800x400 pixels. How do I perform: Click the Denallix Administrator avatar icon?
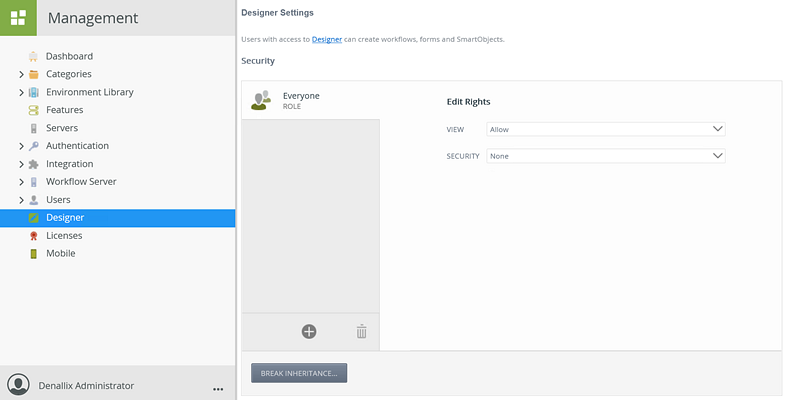tap(18, 385)
